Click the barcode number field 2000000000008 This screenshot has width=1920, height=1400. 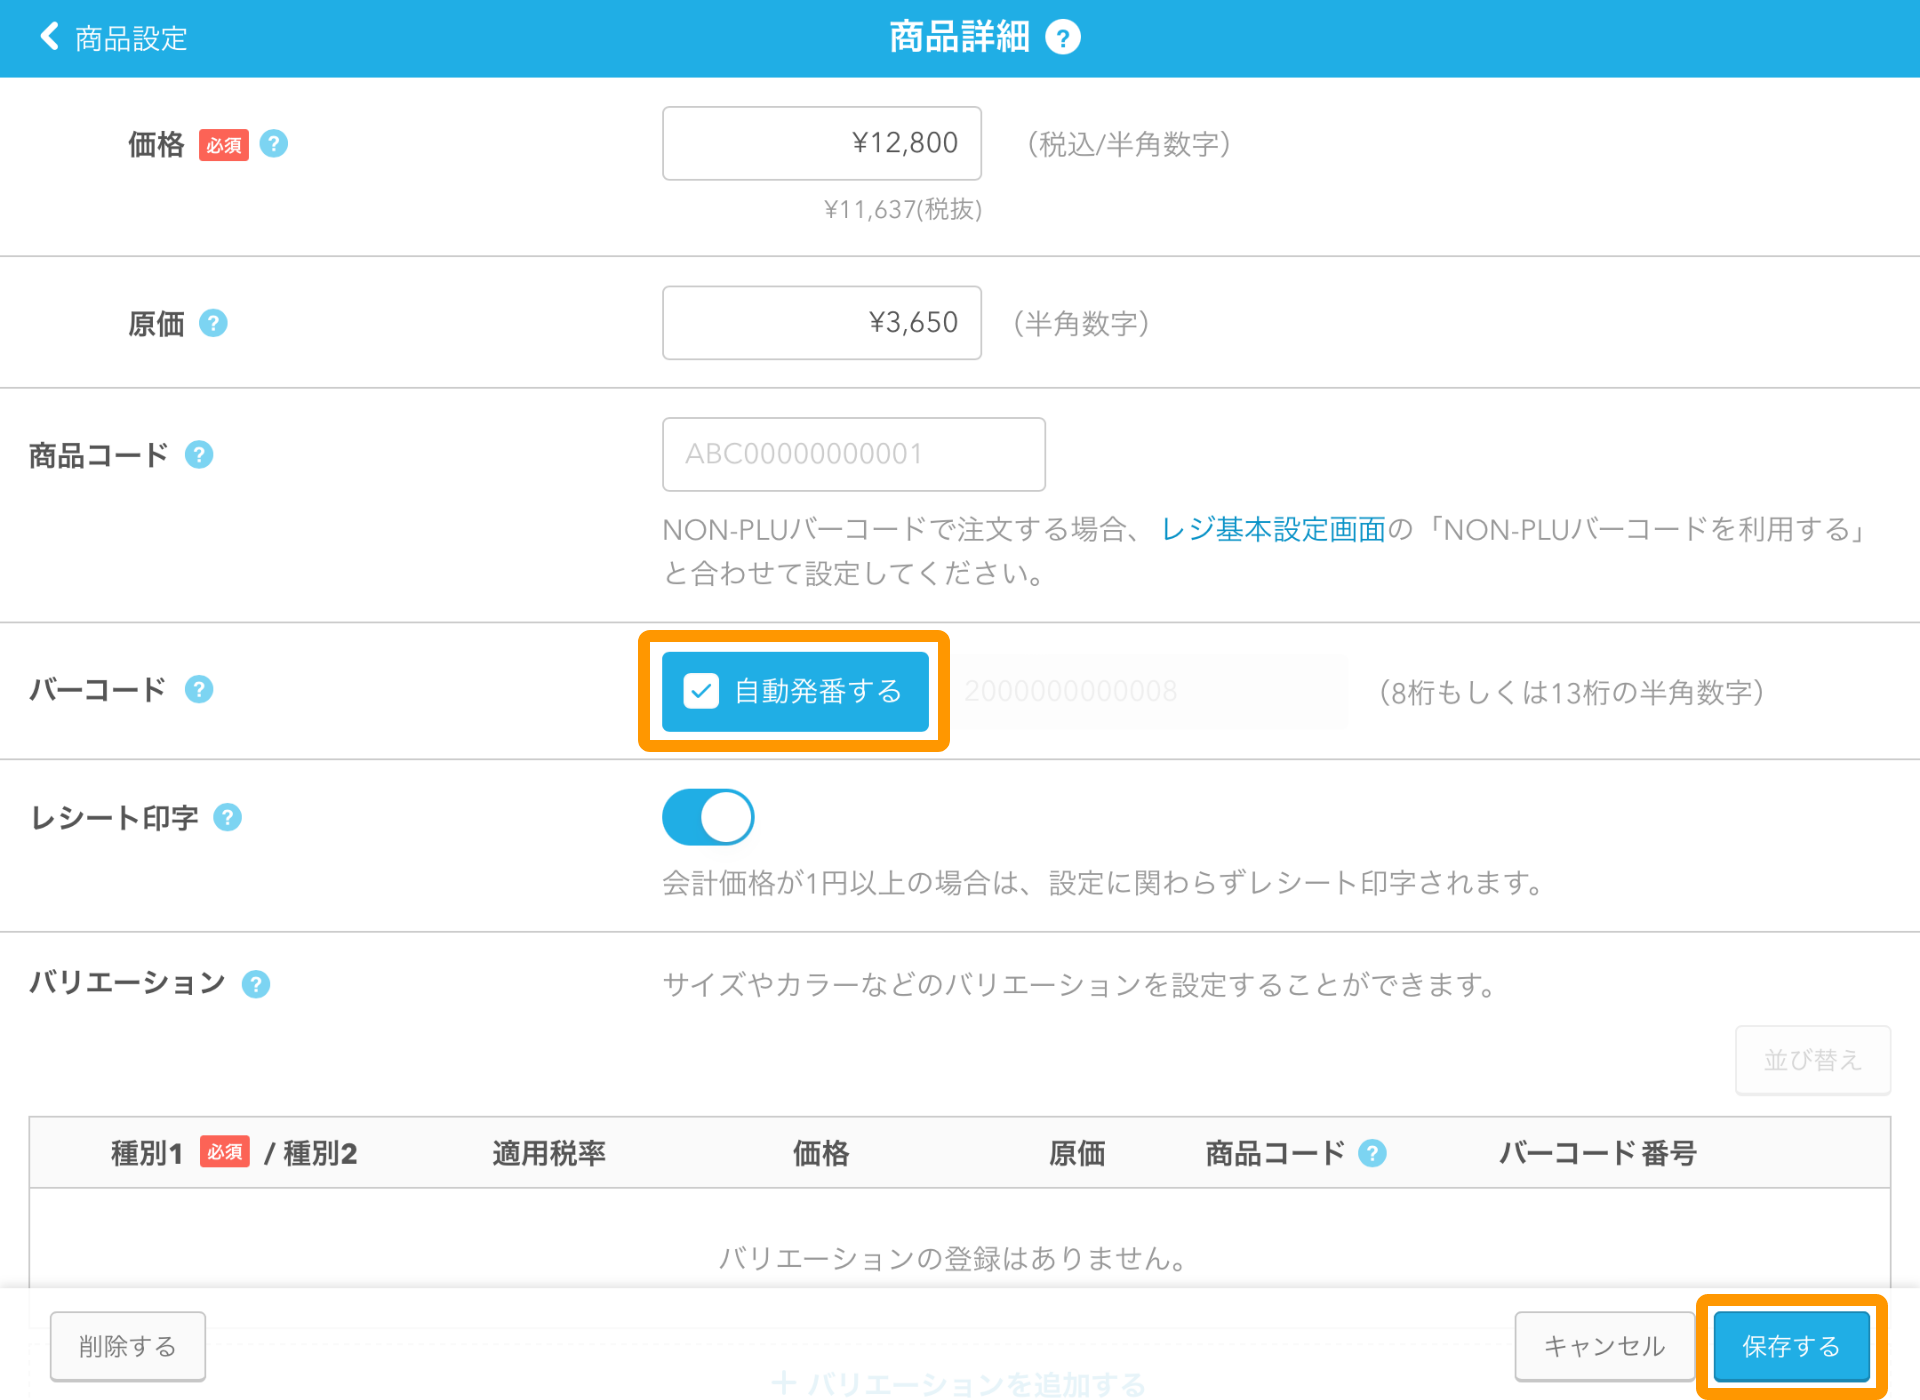click(1147, 691)
